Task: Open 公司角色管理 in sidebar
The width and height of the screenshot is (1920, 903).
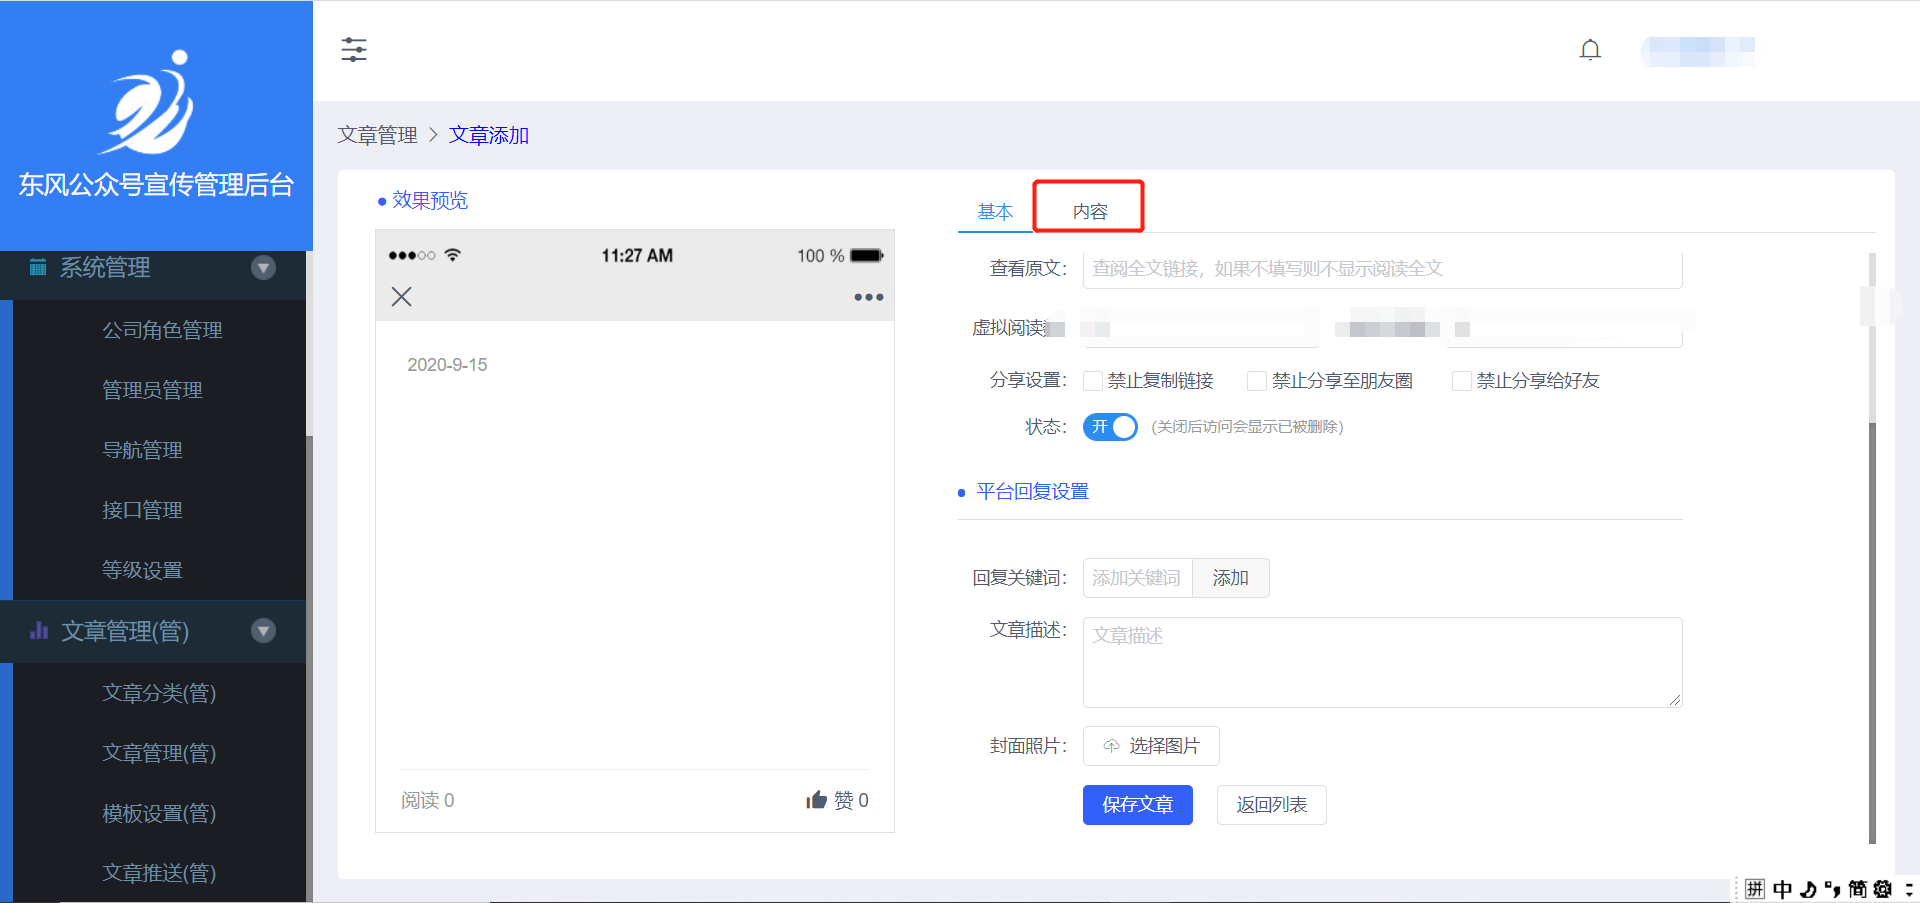Action: 160,330
